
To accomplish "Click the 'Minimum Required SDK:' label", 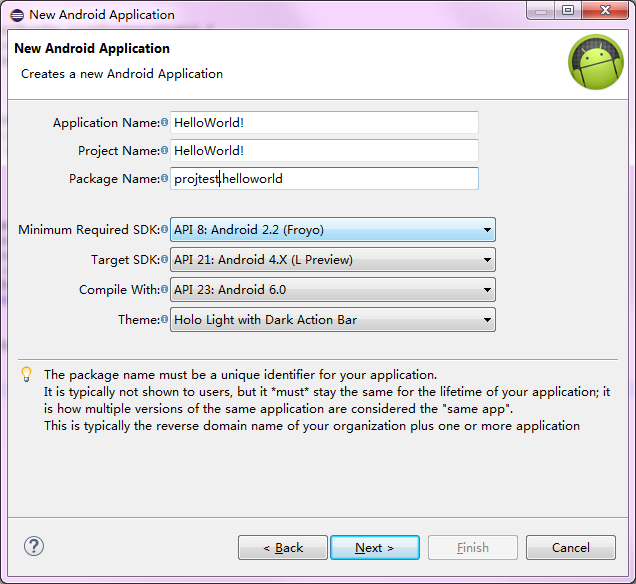I will point(89,230).
